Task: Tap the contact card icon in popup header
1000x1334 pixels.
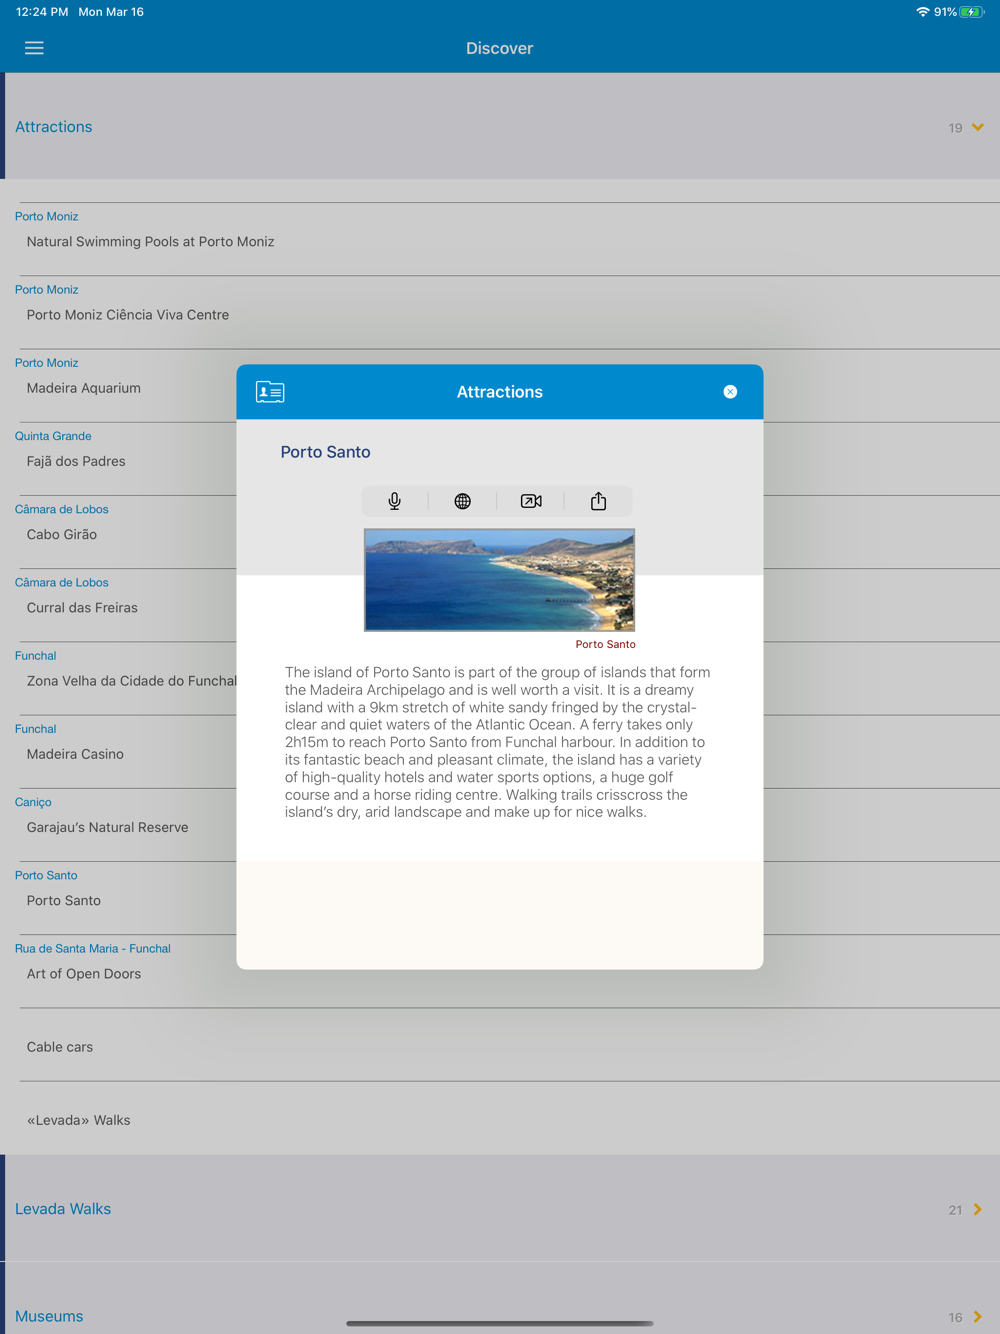Action: pos(270,392)
